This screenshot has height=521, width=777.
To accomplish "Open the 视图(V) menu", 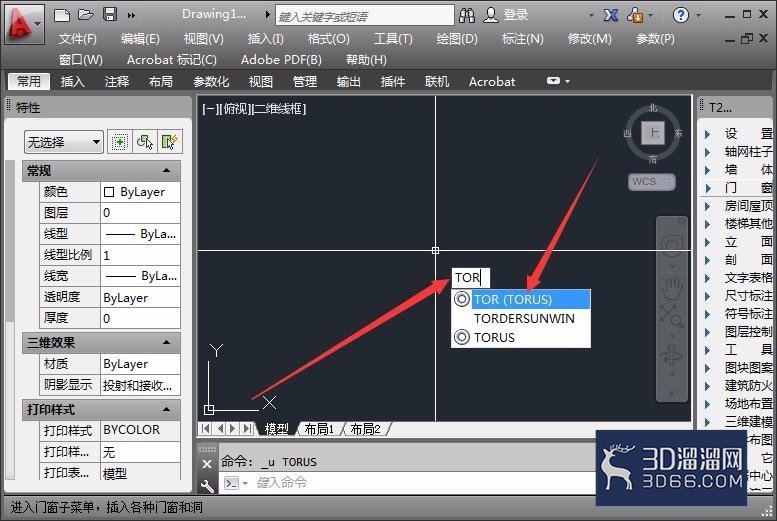I will click(204, 39).
